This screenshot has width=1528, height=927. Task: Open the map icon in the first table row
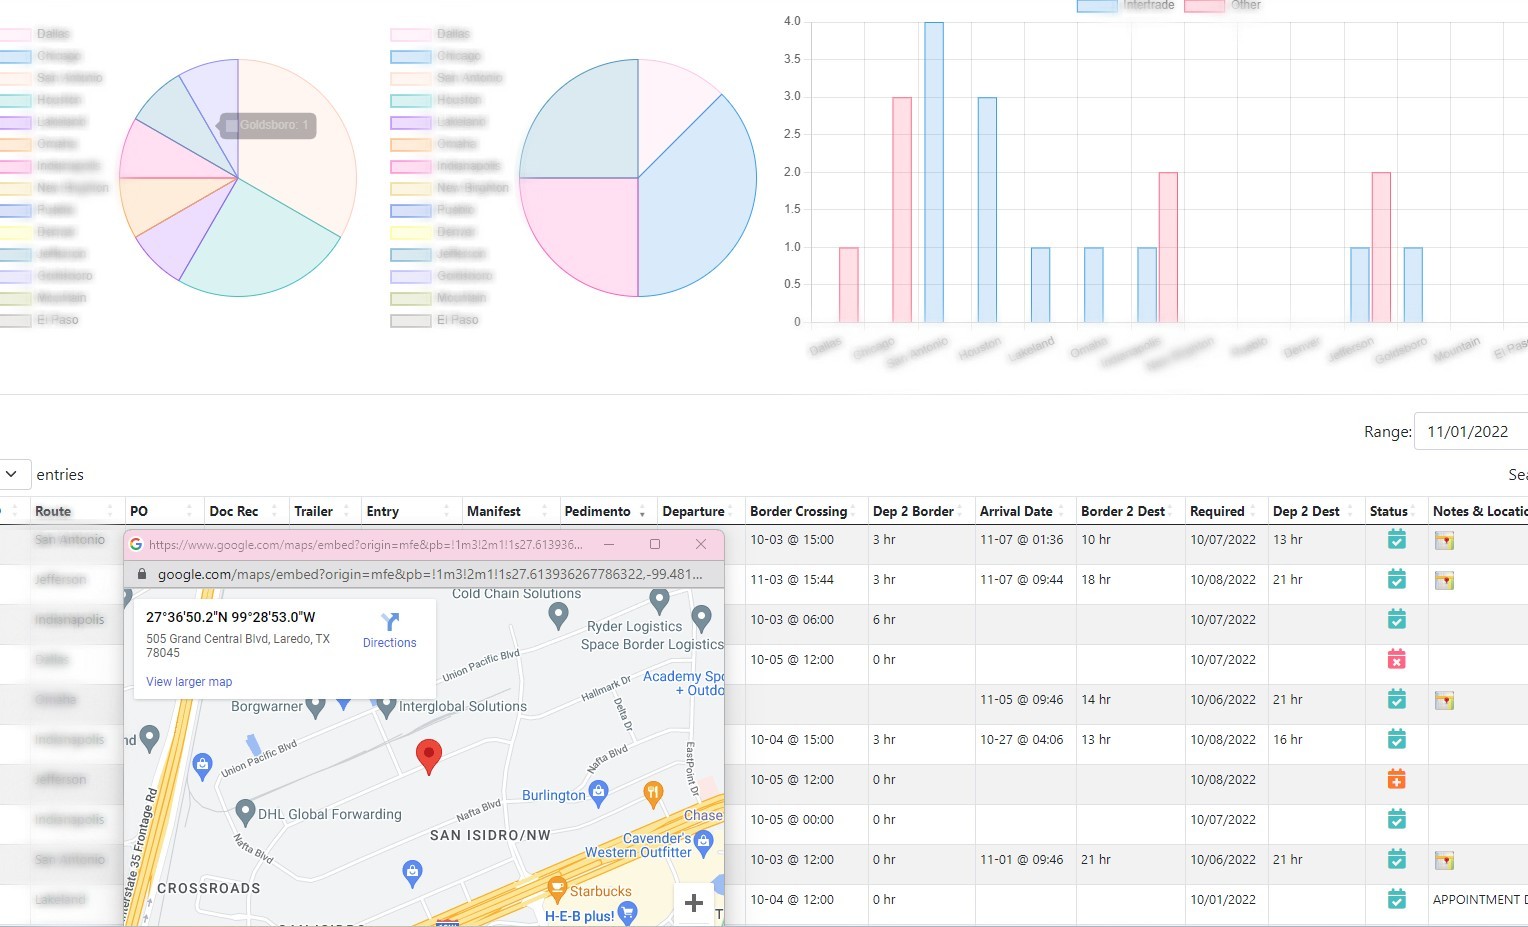pos(1443,541)
